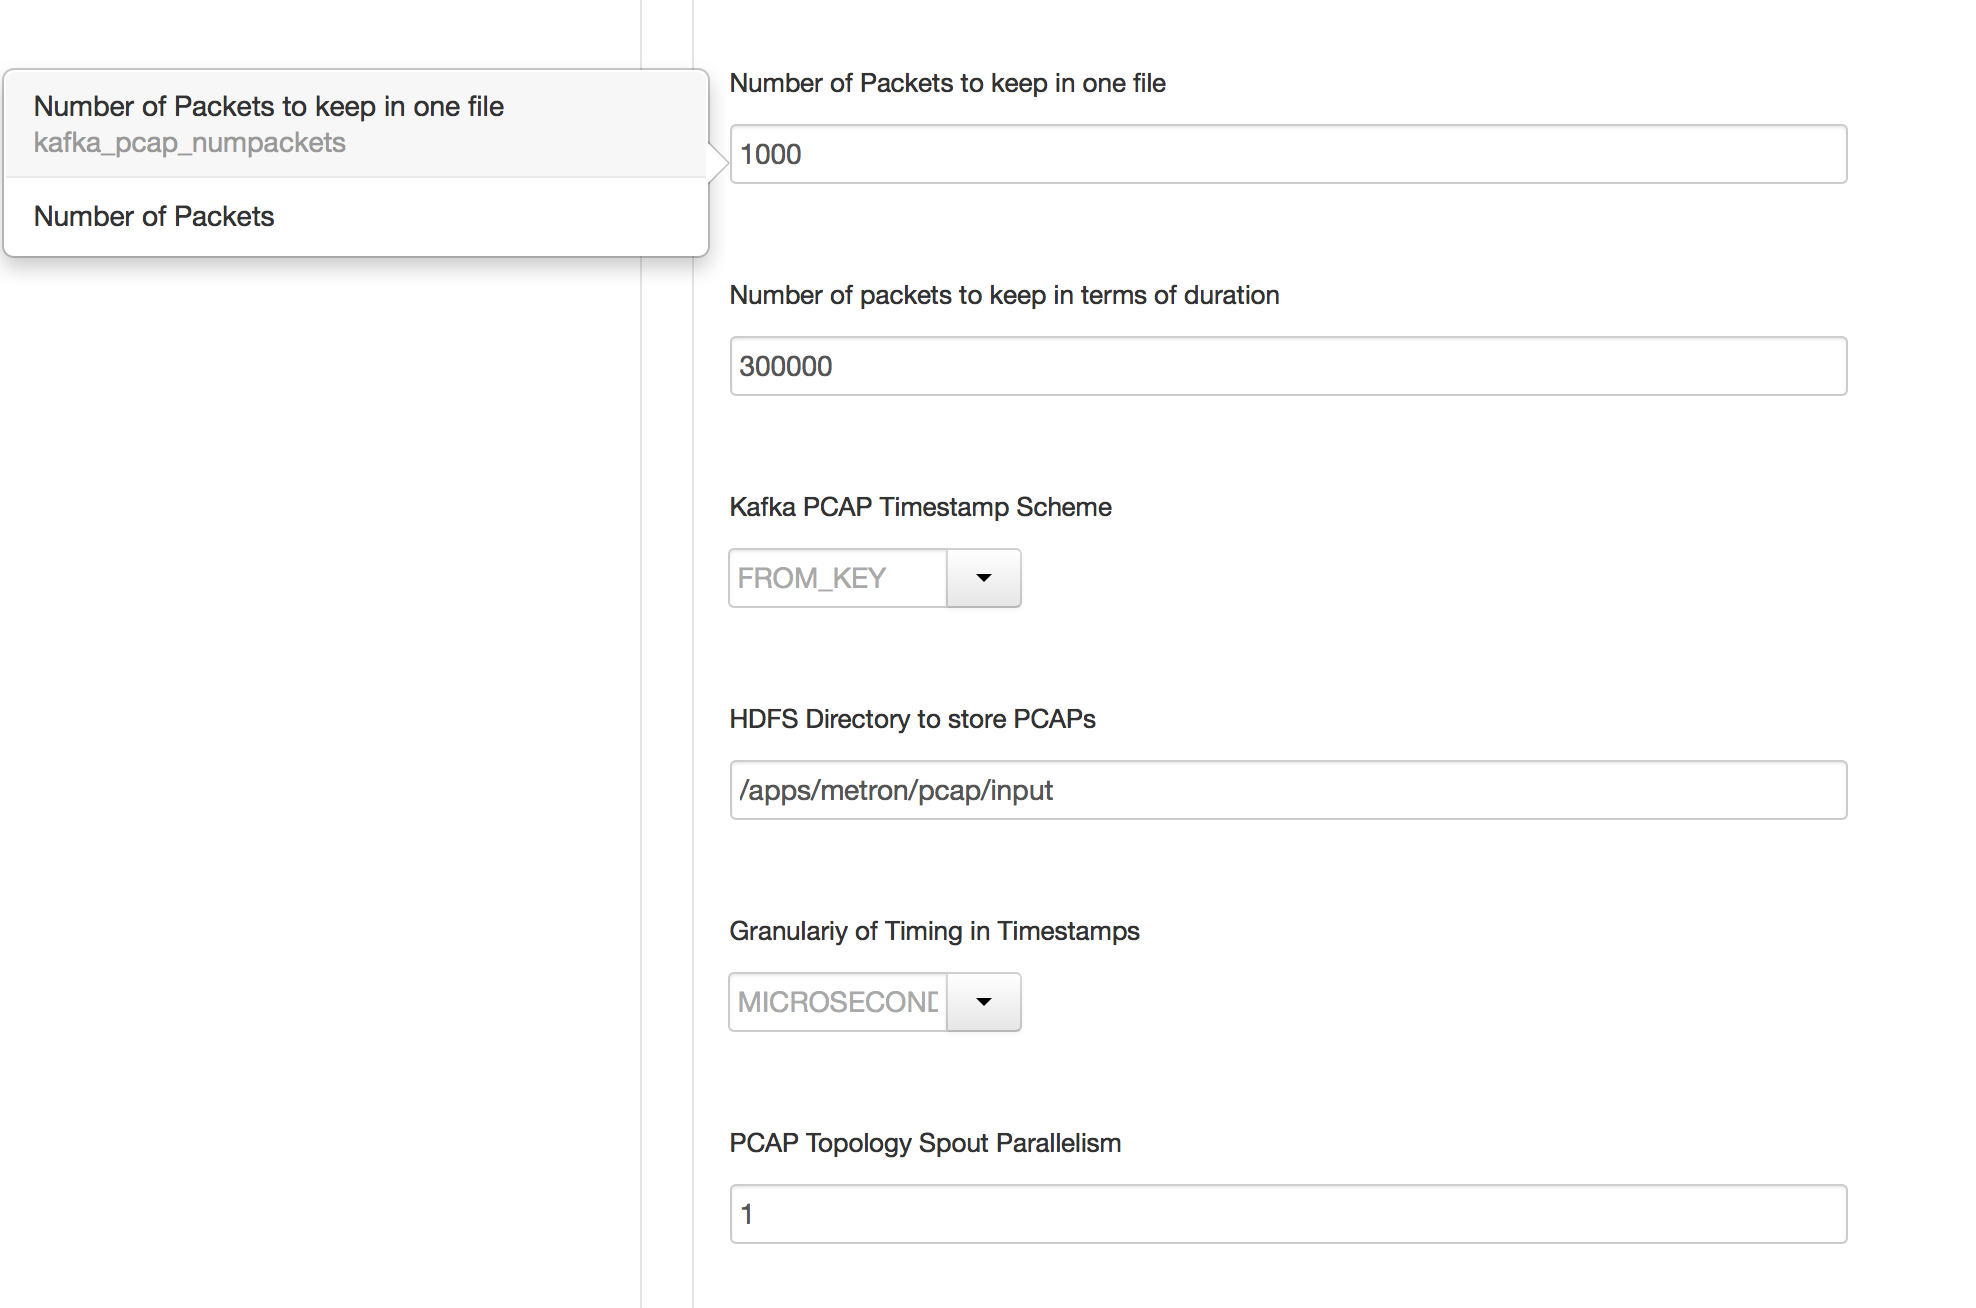Open the Kafka PCAP Timestamp Scheme dropdown arrow
The height and width of the screenshot is (1308, 1976).
tap(983, 578)
